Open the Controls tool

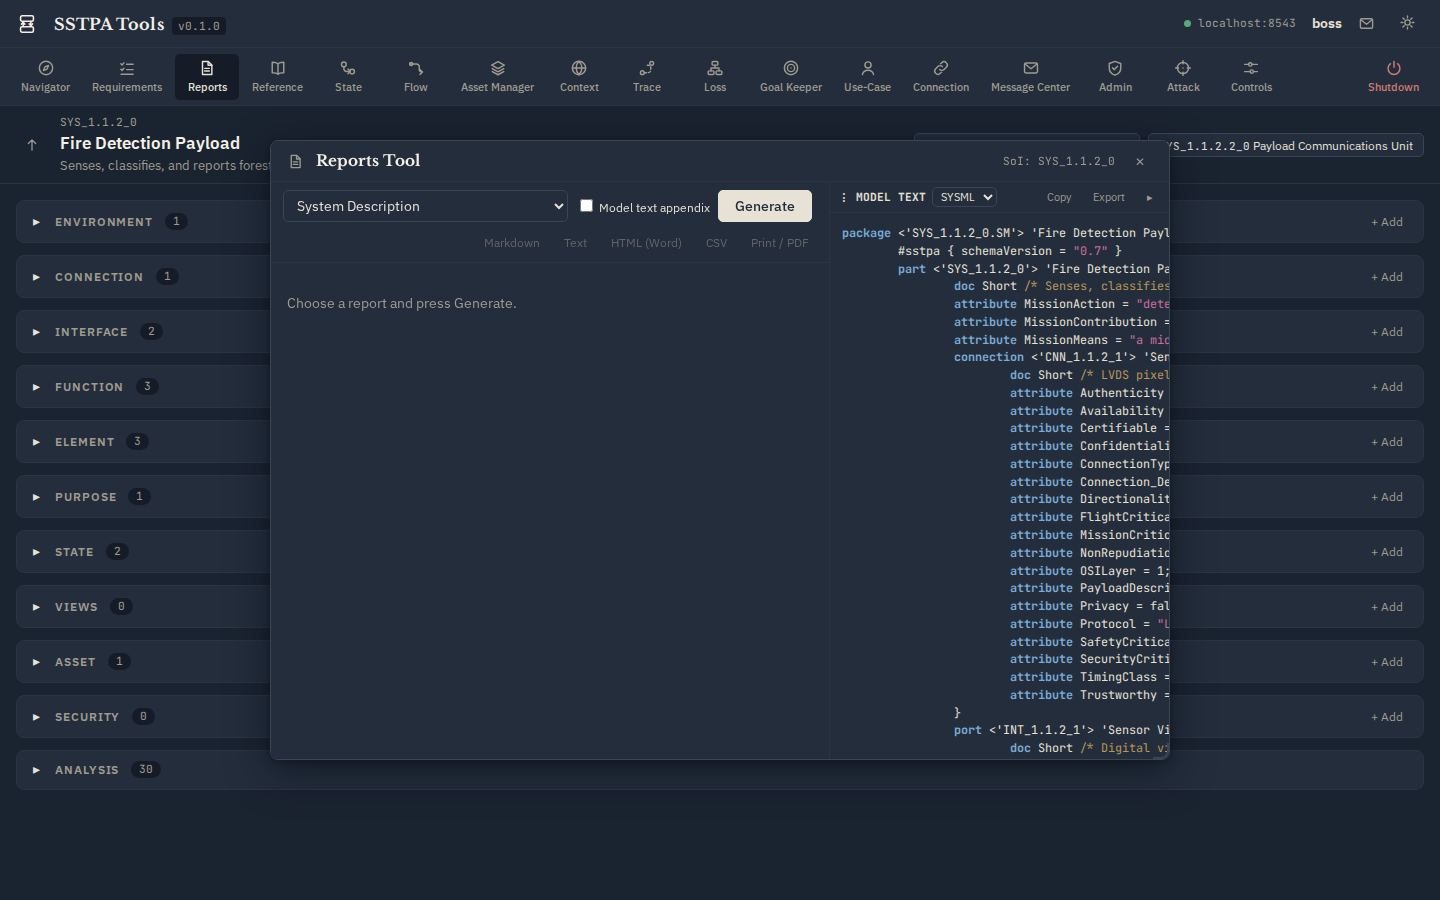(1251, 77)
